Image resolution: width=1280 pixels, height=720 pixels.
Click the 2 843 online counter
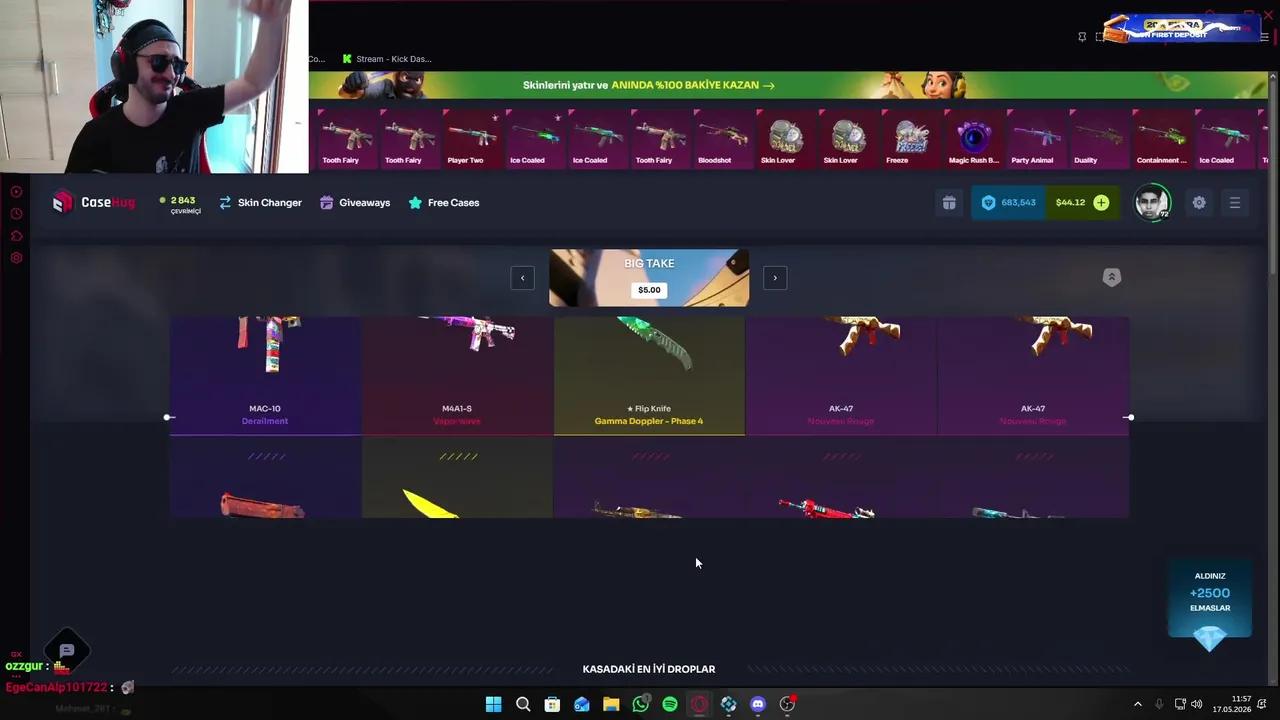tap(180, 205)
